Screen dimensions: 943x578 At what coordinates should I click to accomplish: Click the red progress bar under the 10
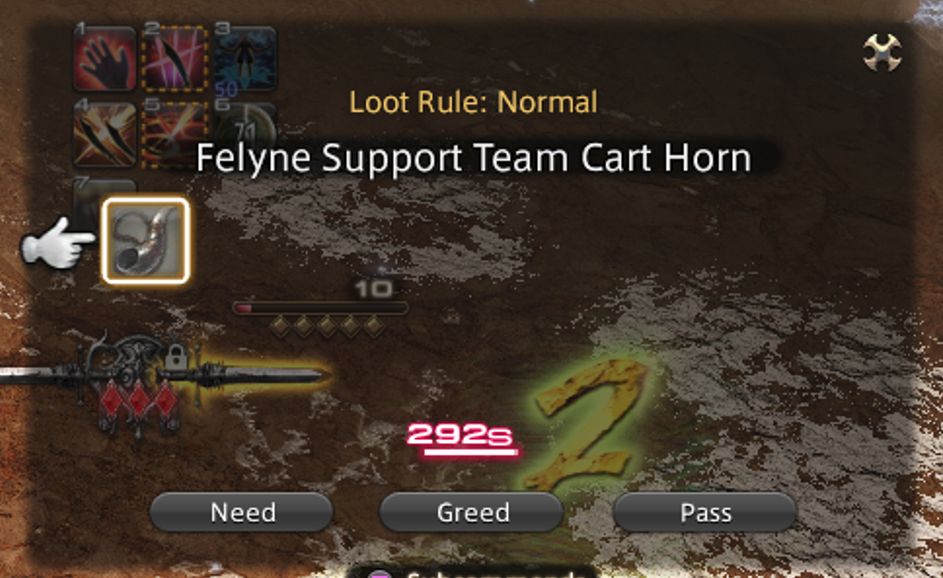(321, 309)
